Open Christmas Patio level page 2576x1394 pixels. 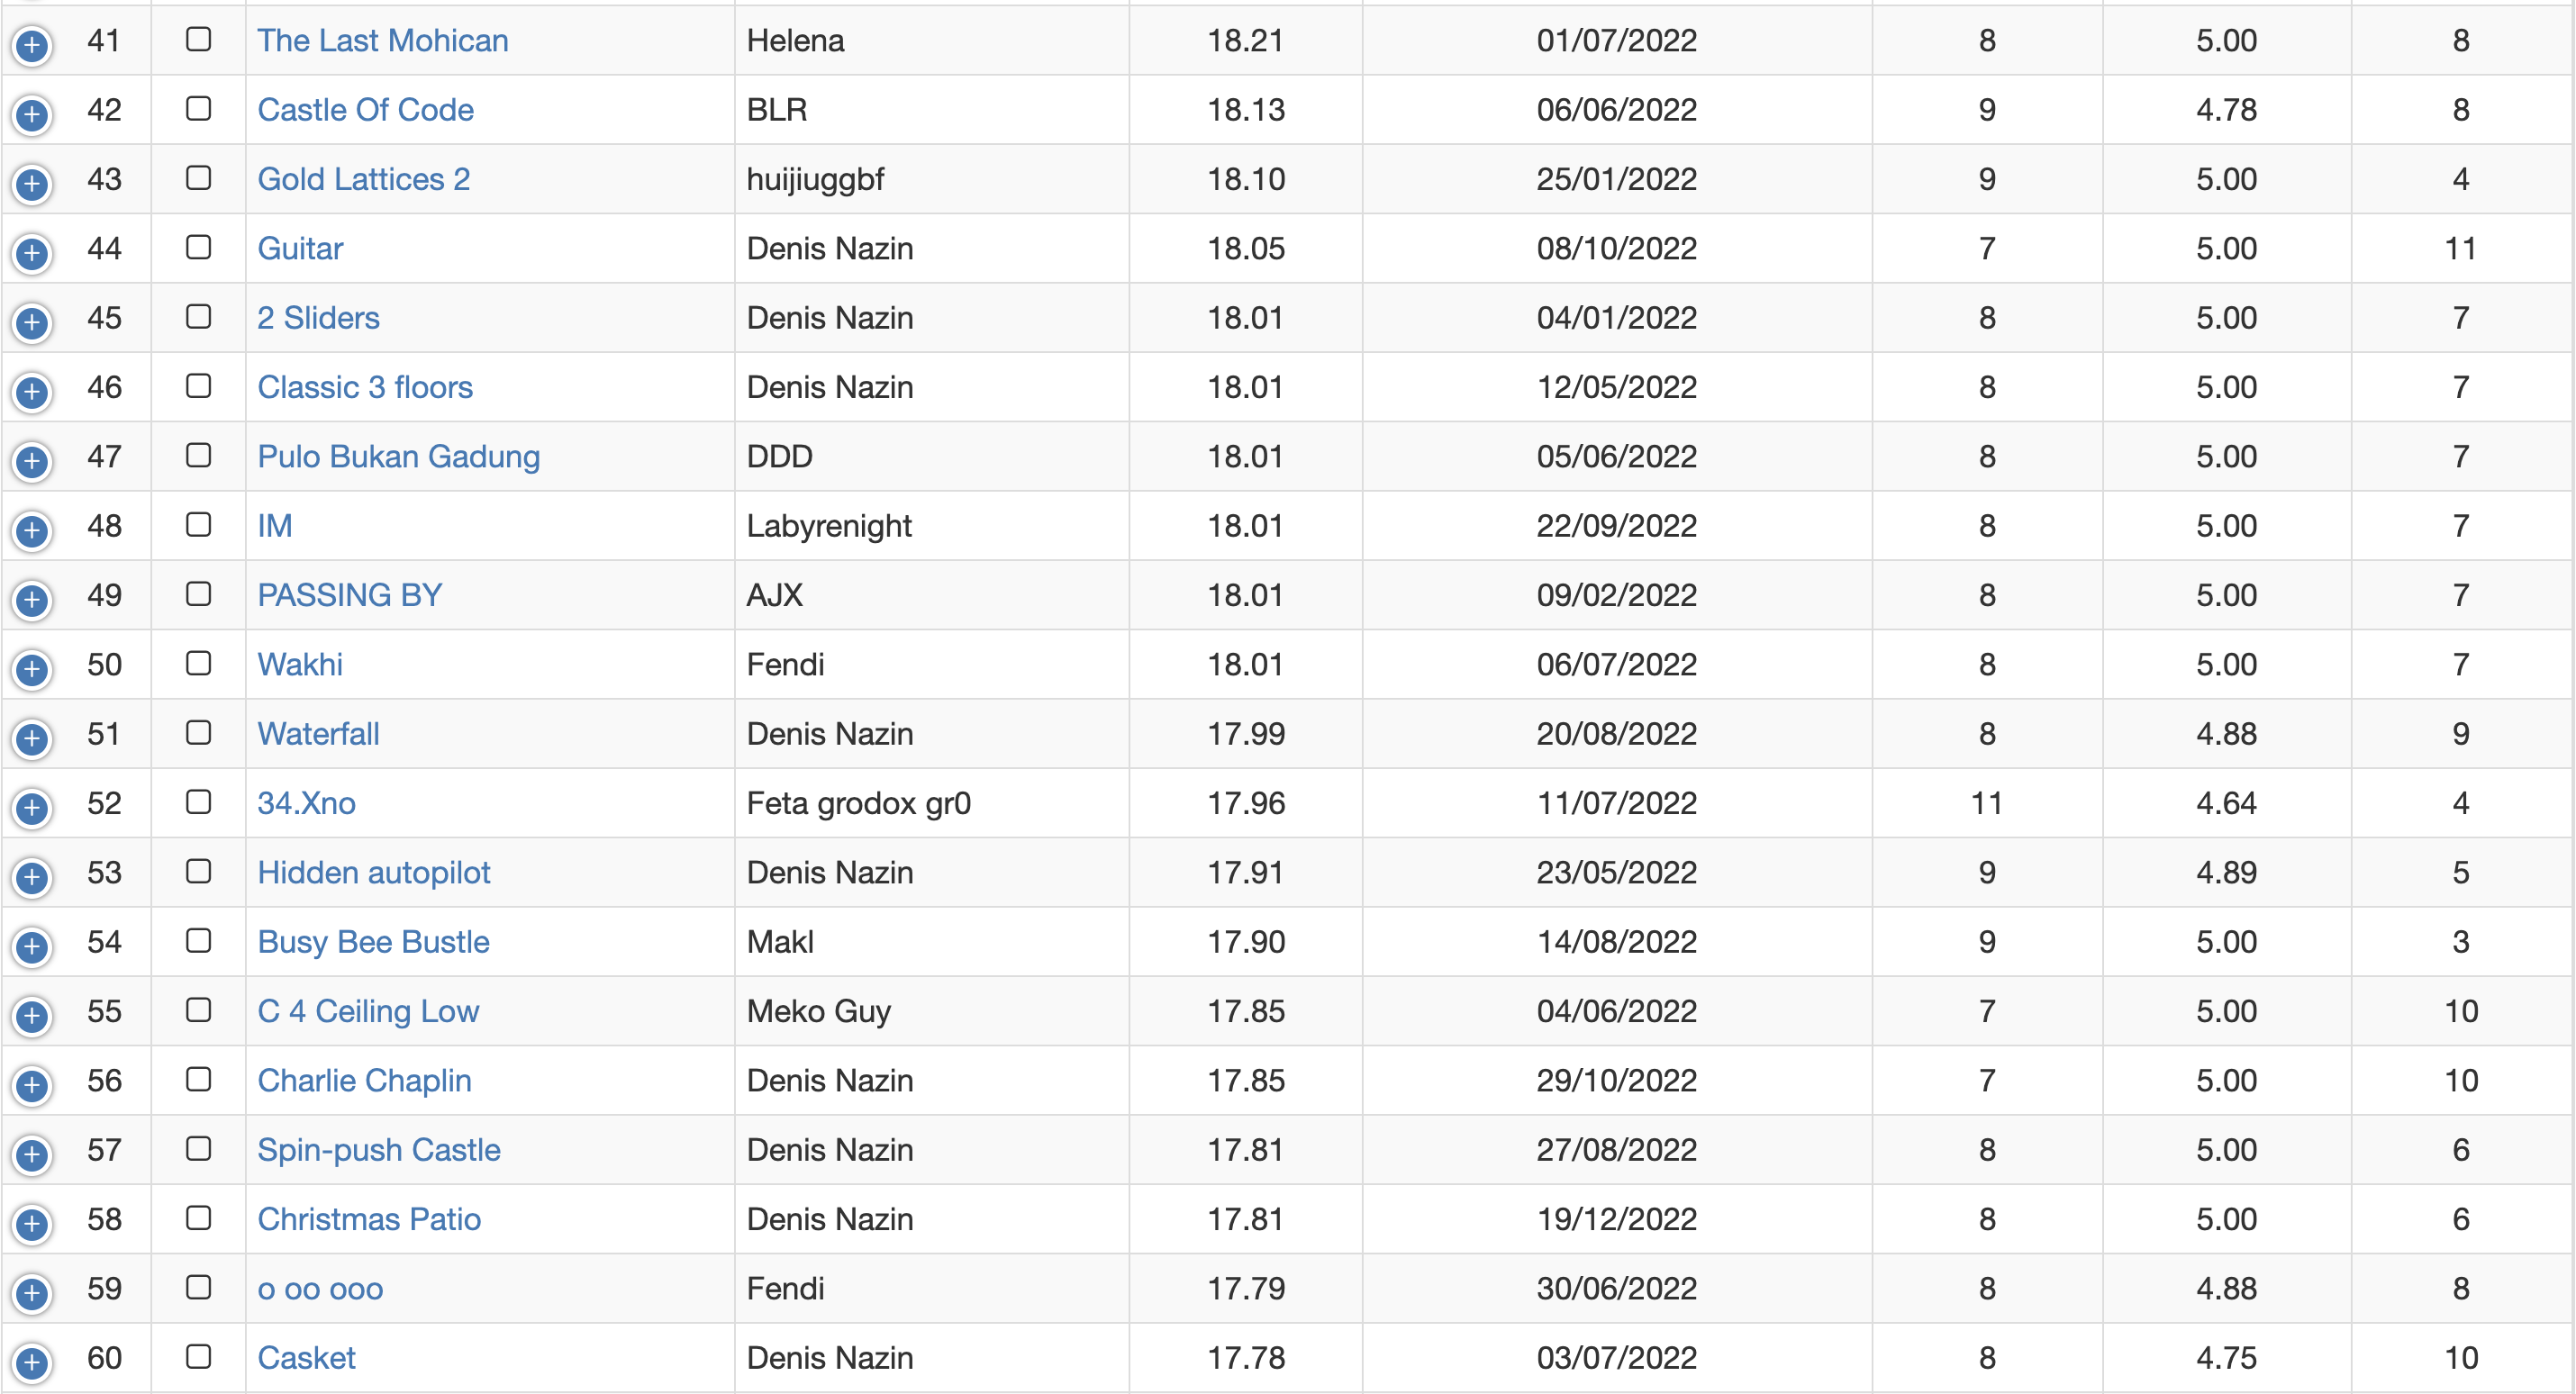click(369, 1219)
